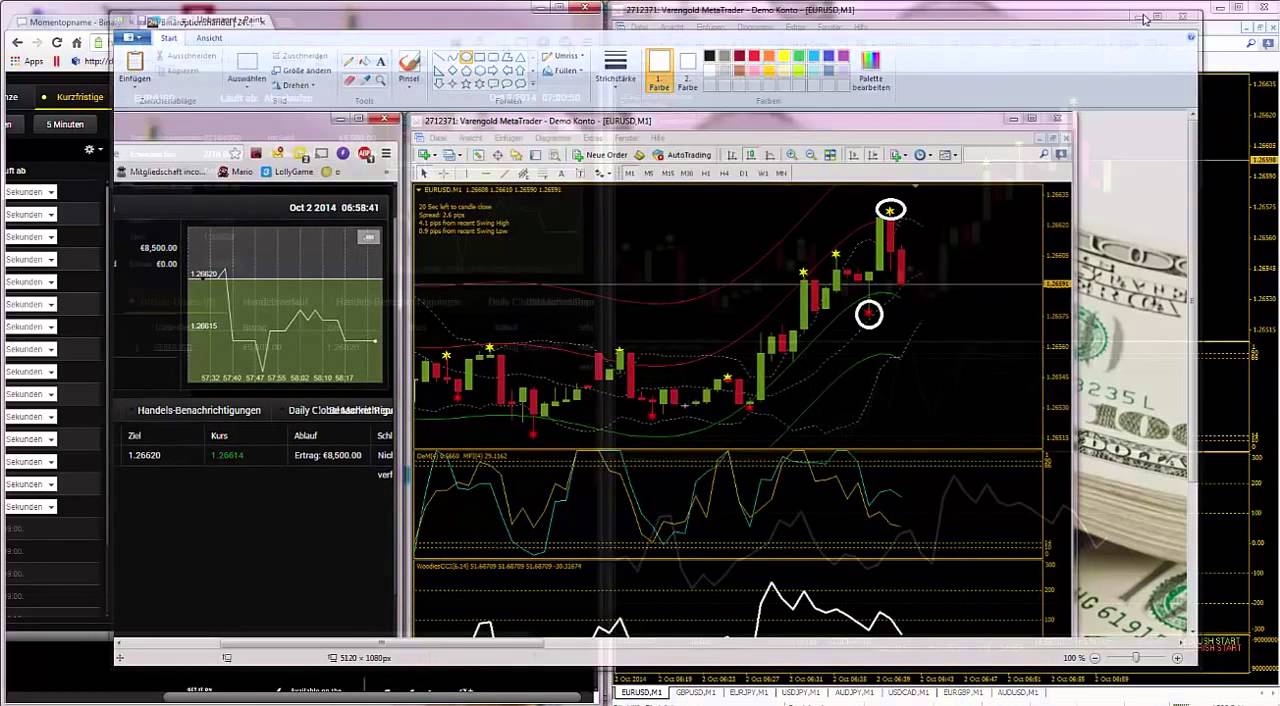Select the trendline drawing tool in MetaTrader
1280x706 pixels.
click(504, 173)
